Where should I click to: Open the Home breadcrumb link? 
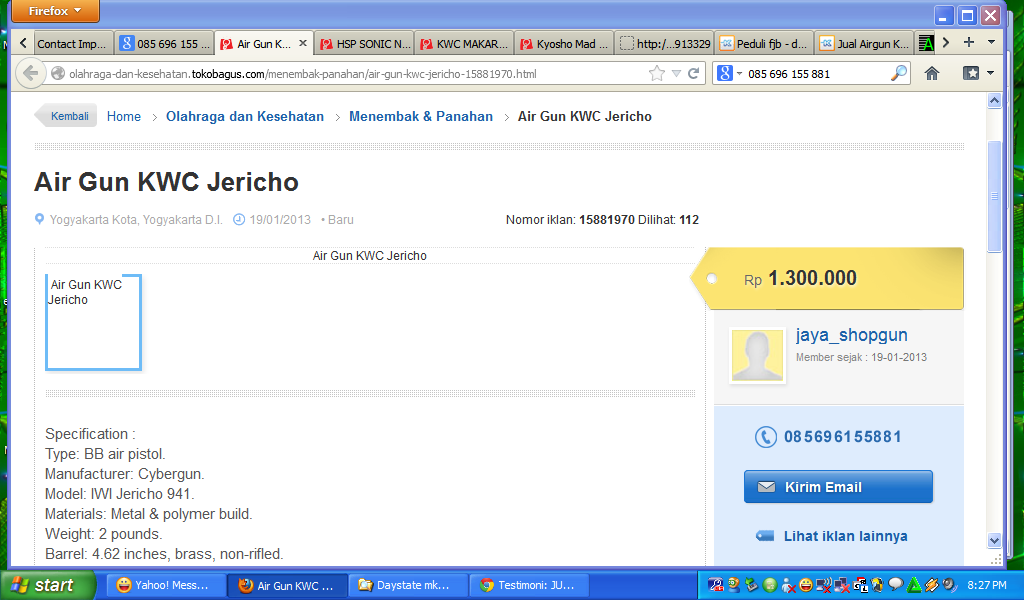(124, 116)
